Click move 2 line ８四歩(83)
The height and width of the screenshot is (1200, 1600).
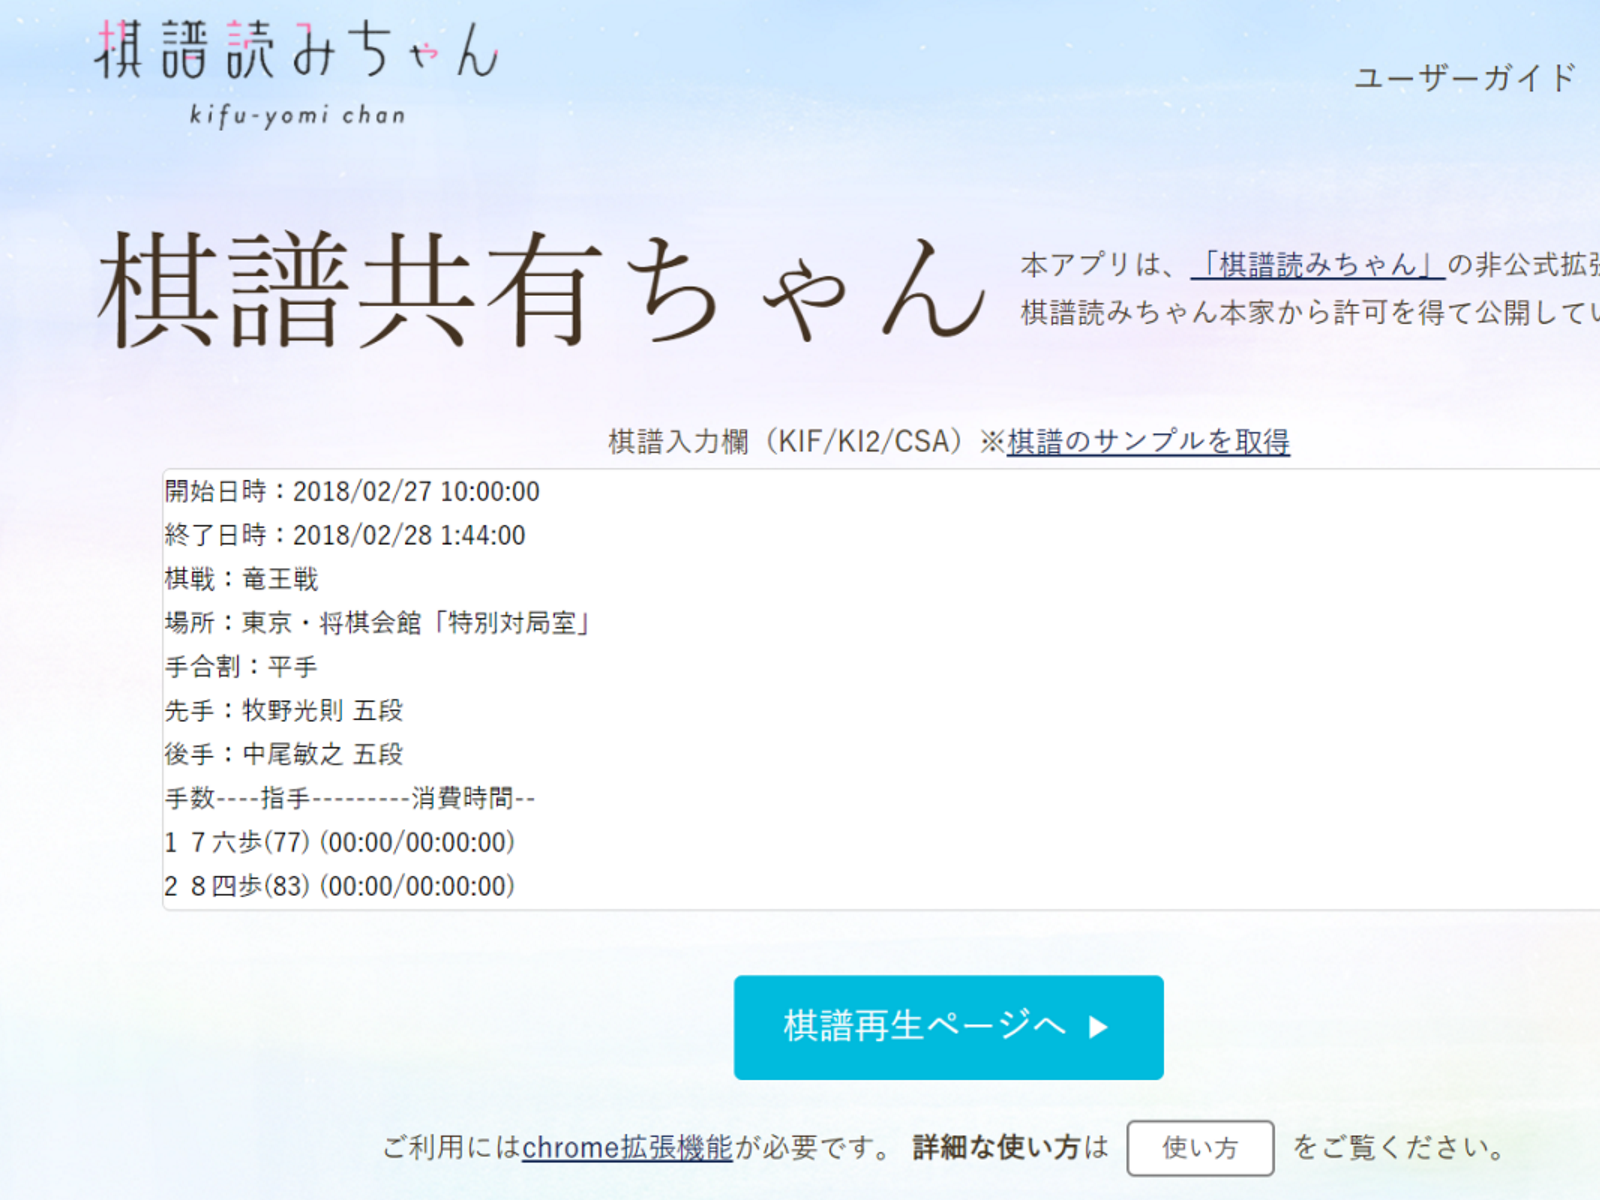(x=340, y=886)
